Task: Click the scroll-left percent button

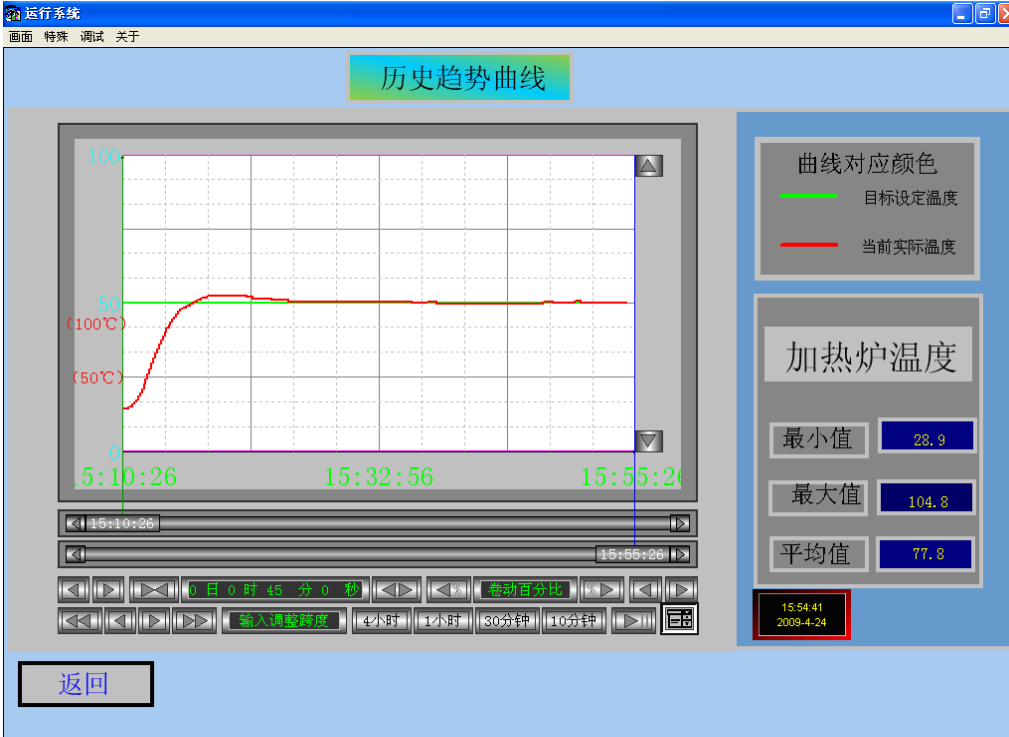Action: 449,590
